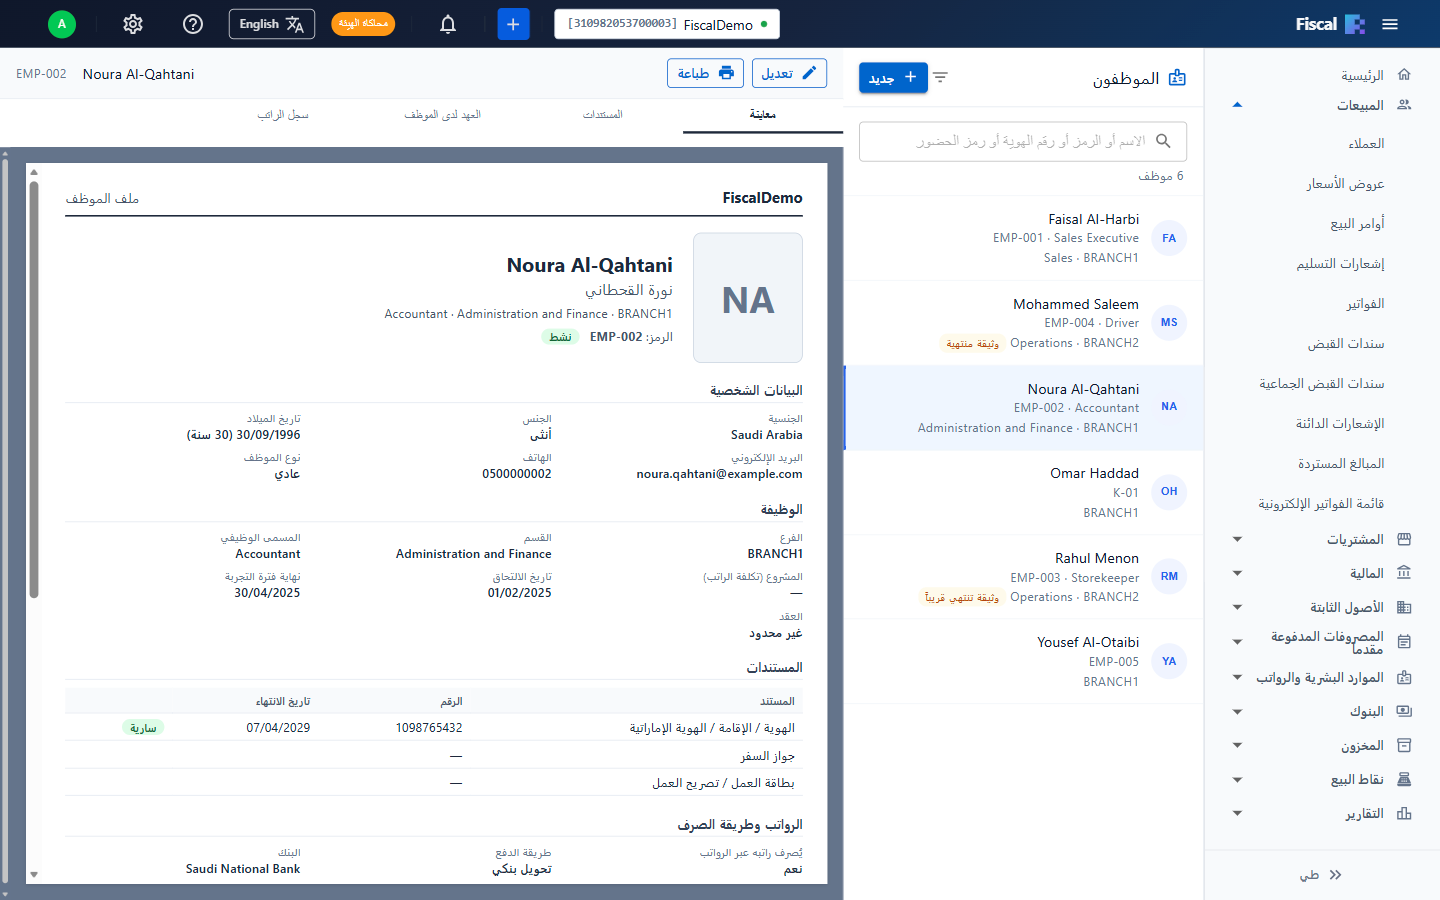The image size is (1440, 900).
Task: Click the sales people icon in the sidebar
Action: tap(1404, 104)
